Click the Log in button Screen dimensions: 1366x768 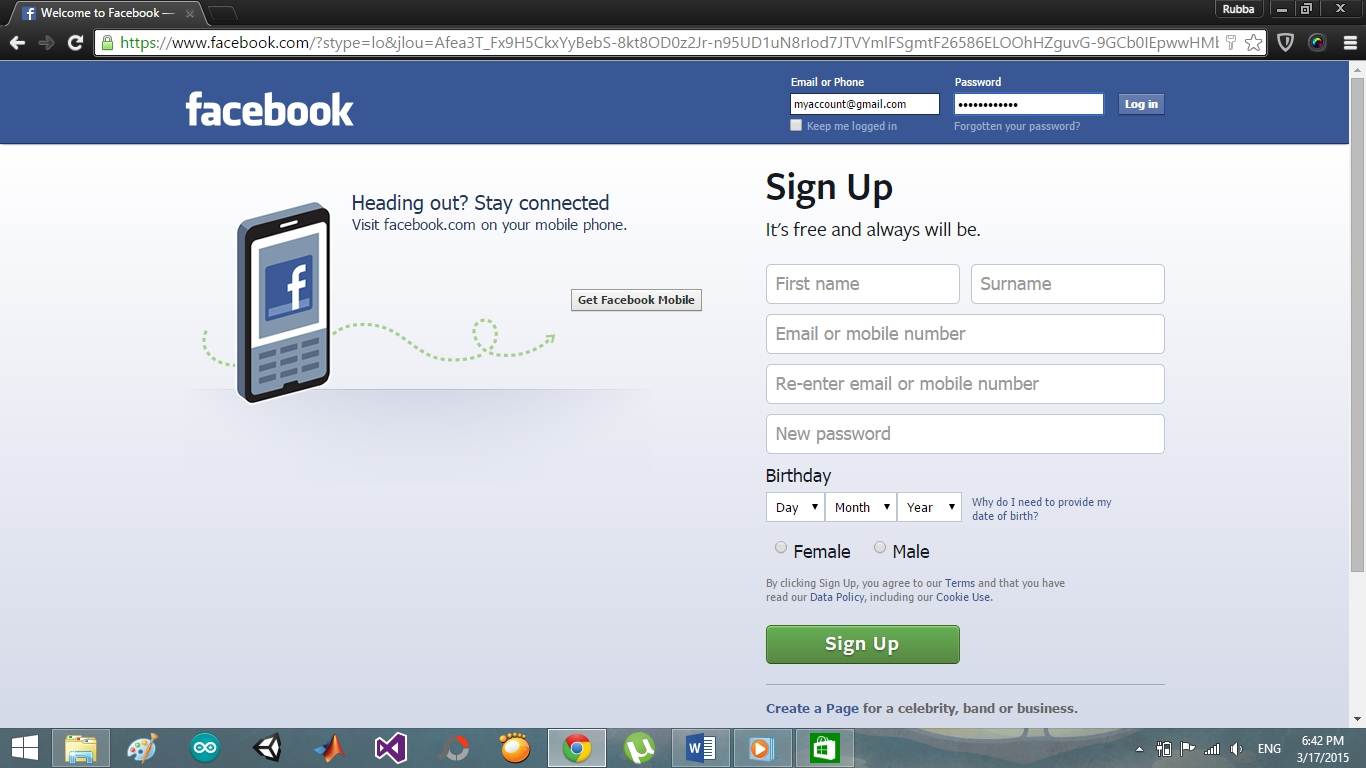pyautogui.click(x=1141, y=104)
